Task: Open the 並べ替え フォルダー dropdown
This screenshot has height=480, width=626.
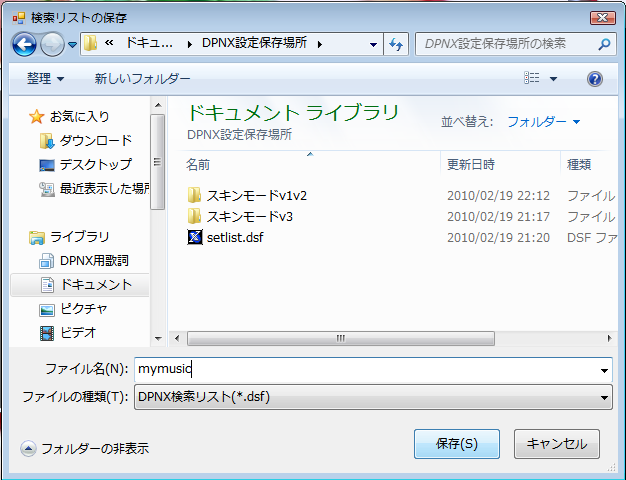Action: [543, 121]
